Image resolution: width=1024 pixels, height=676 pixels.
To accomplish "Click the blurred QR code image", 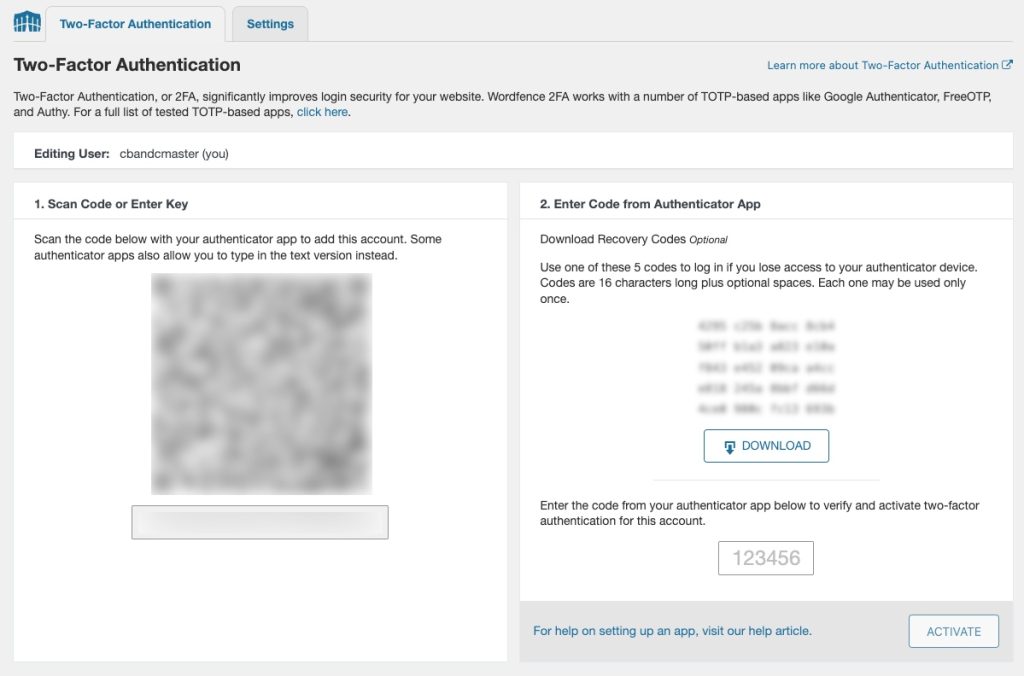I will 261,383.
